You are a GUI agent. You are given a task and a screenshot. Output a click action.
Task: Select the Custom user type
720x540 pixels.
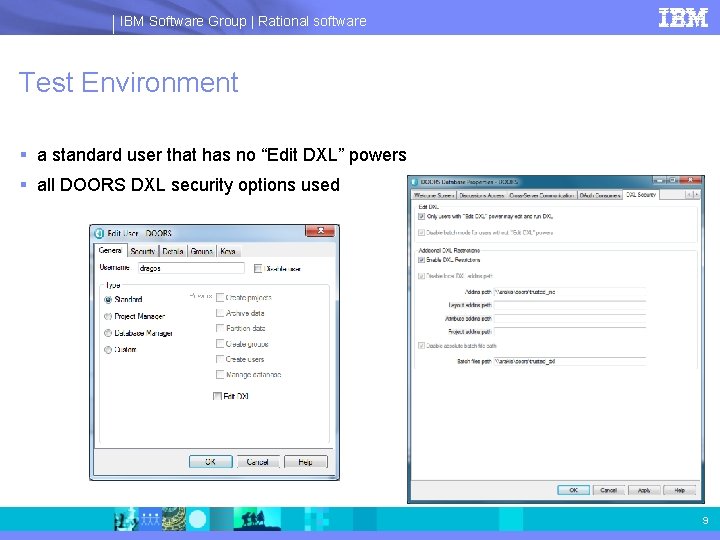[x=108, y=349]
